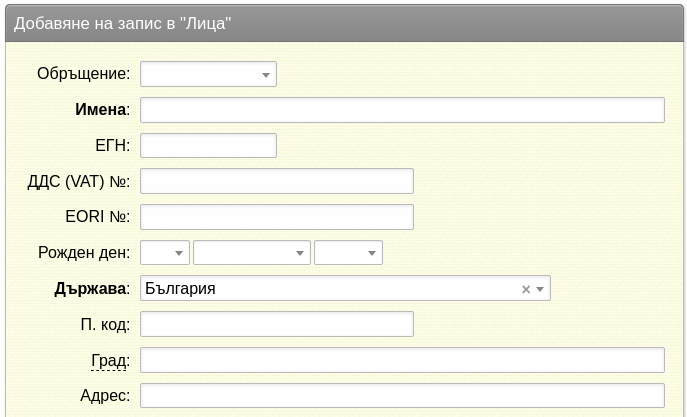The image size is (687, 417).
Task: Click the България country combo box
Action: point(345,288)
